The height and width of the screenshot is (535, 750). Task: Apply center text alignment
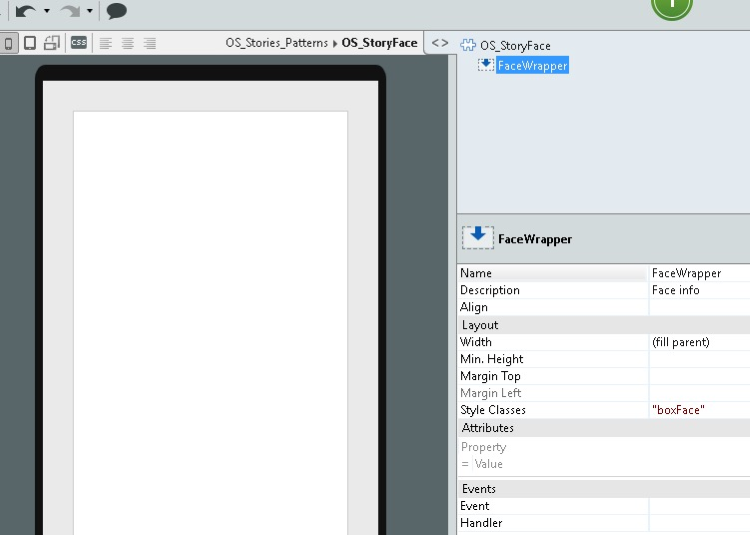click(127, 43)
